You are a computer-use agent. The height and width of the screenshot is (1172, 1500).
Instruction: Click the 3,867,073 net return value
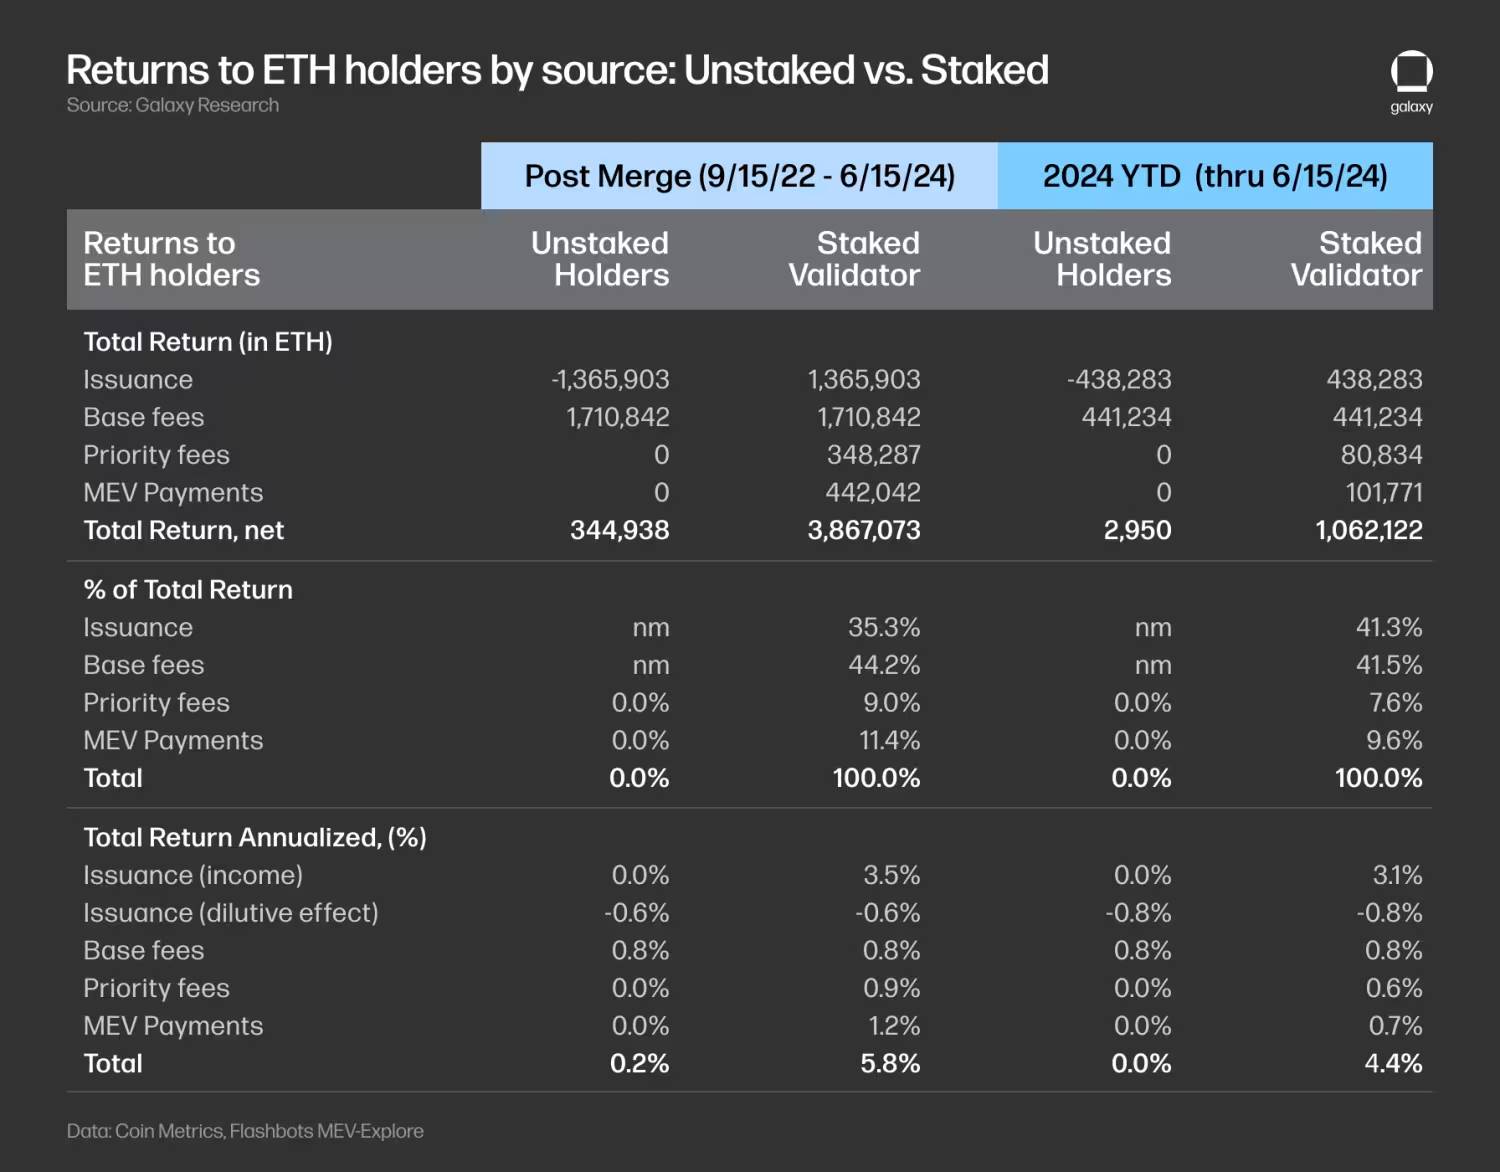point(864,530)
